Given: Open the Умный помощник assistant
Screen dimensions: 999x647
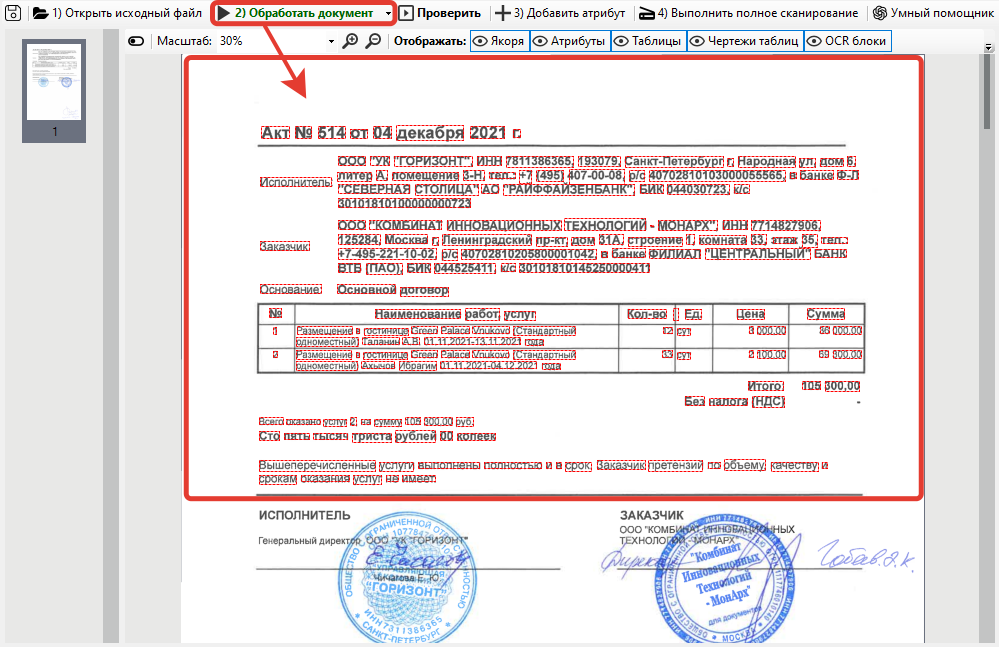Looking at the screenshot, I should coord(880,13).
